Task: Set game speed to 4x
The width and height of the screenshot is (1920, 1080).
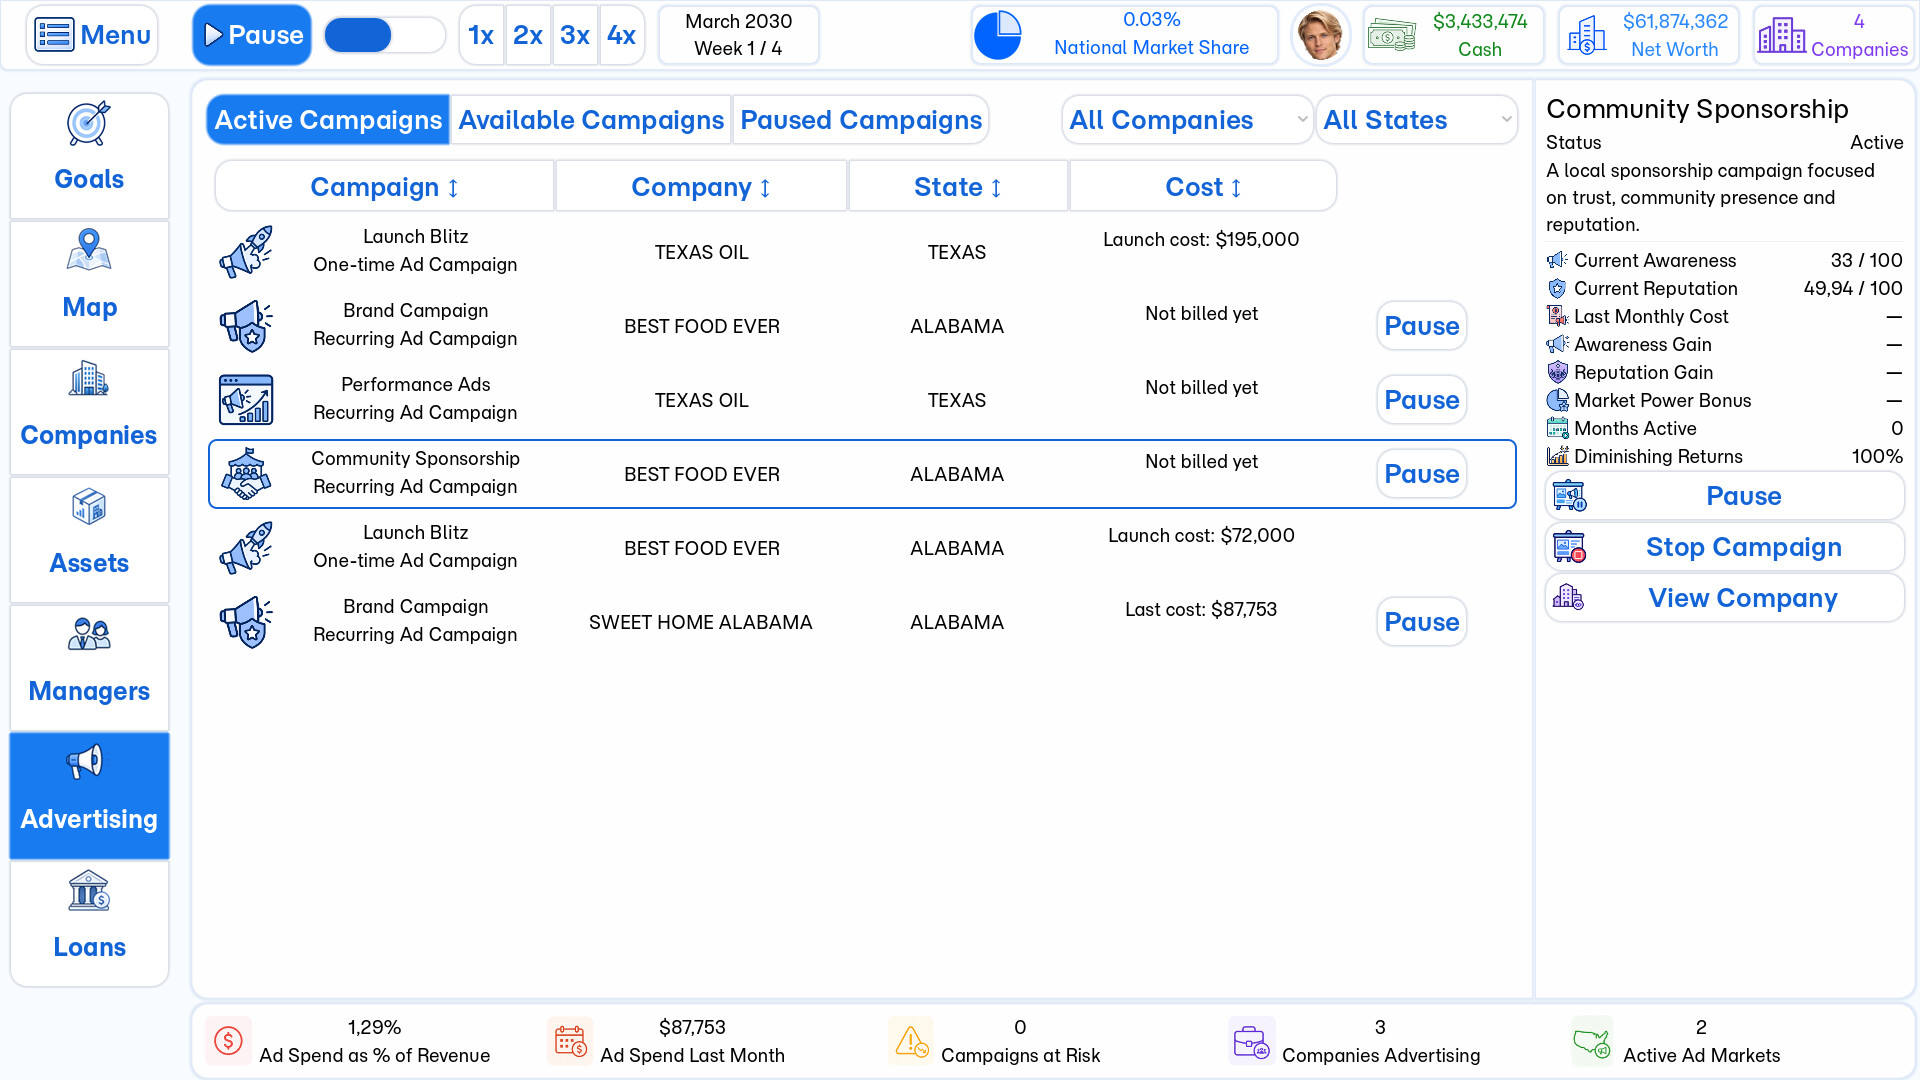Action: [x=622, y=35]
